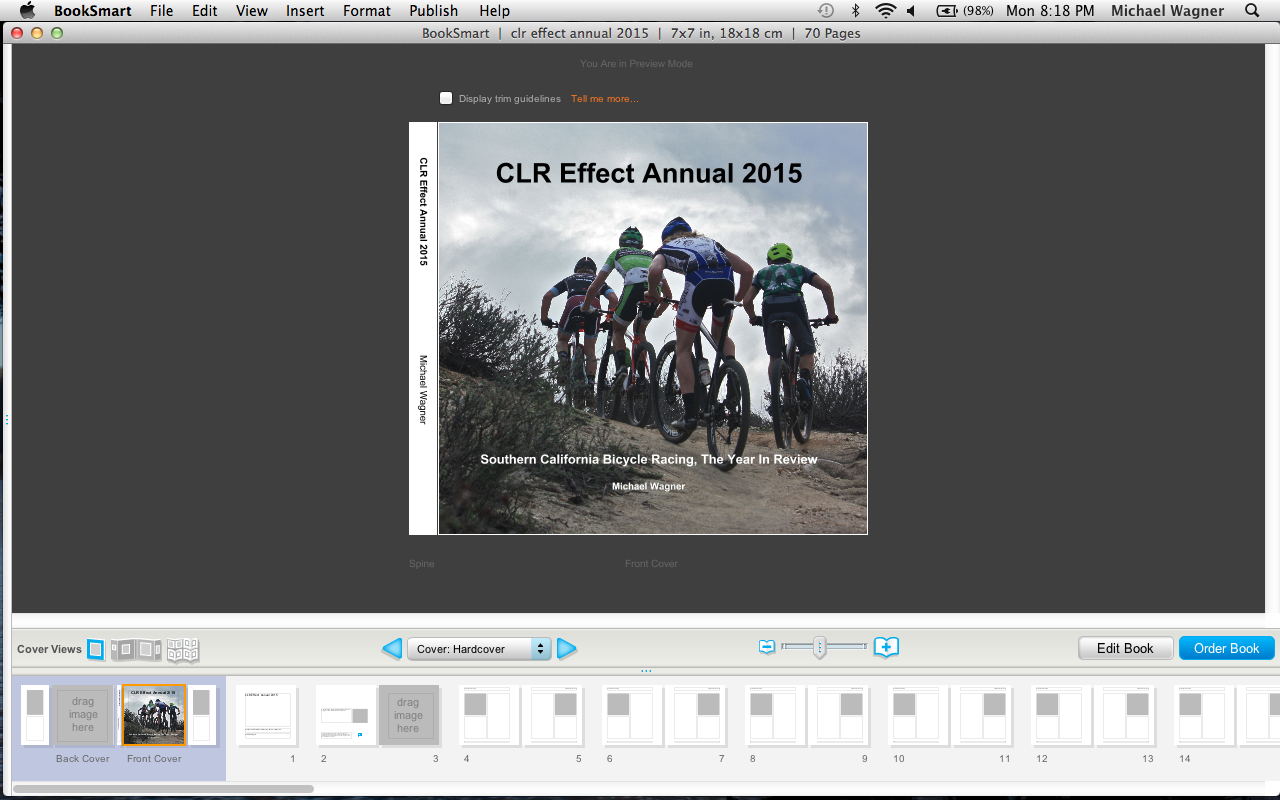Click the front cover title 'CLR Effect Annual 2015'
Viewport: 1280px width, 800px height.
click(649, 173)
